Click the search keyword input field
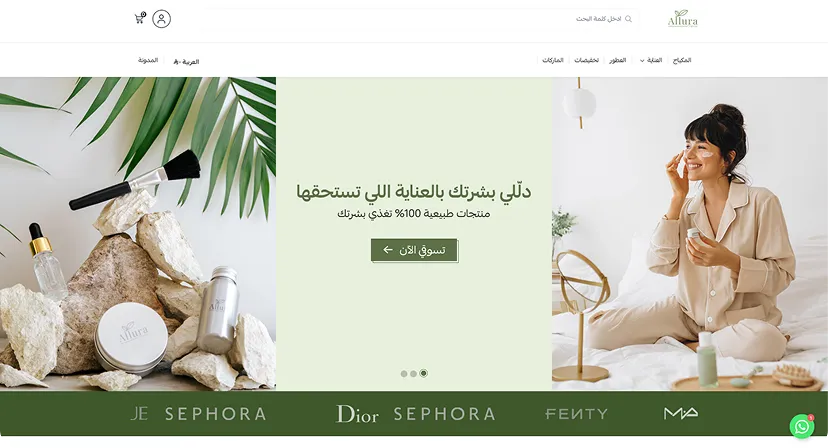The height and width of the screenshot is (448, 828). pyautogui.click(x=422, y=19)
